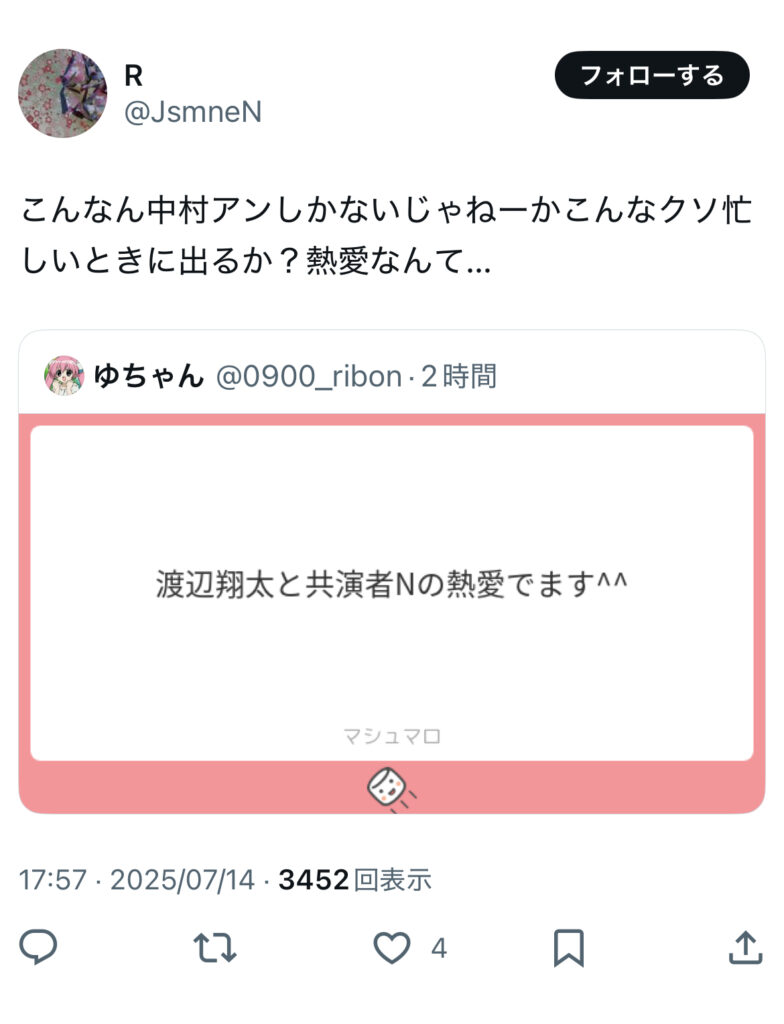784x1024 pixels.
Task: Click the フォローする button
Action: [x=652, y=75]
